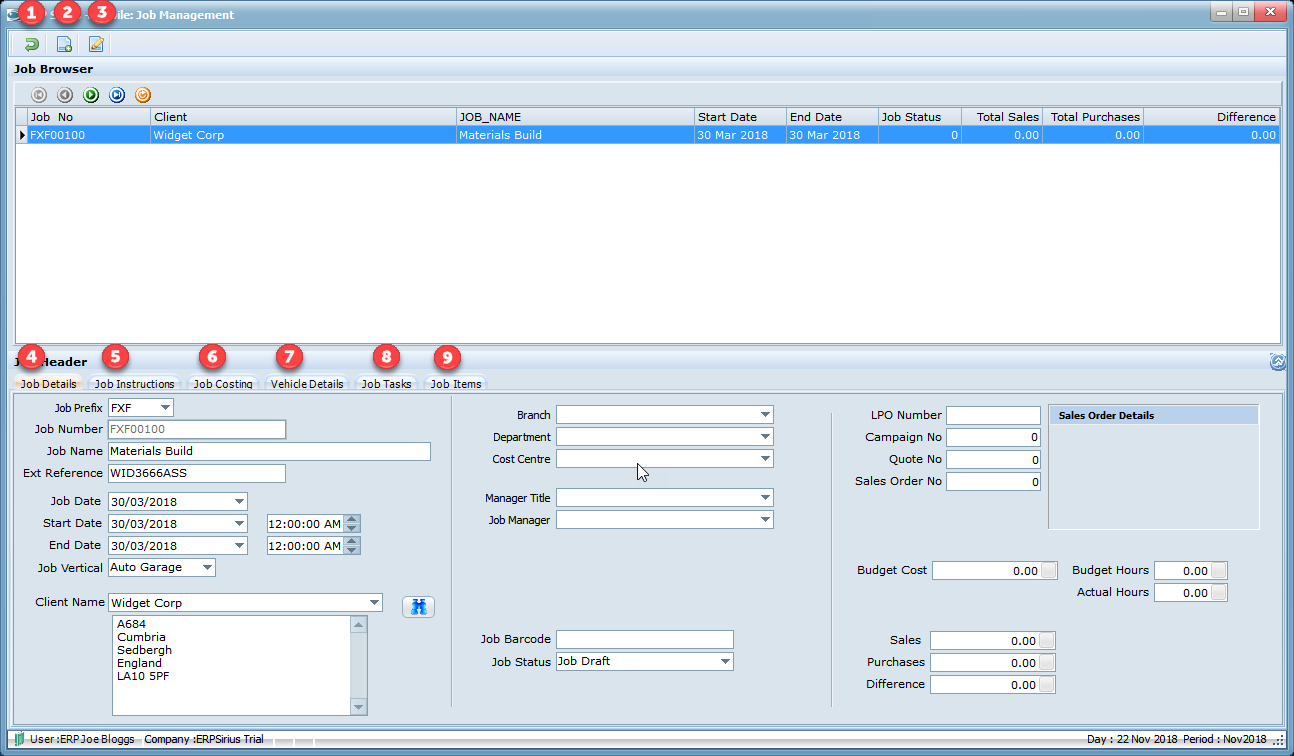Click the orange refresh icon in Job Browser

click(x=143, y=95)
